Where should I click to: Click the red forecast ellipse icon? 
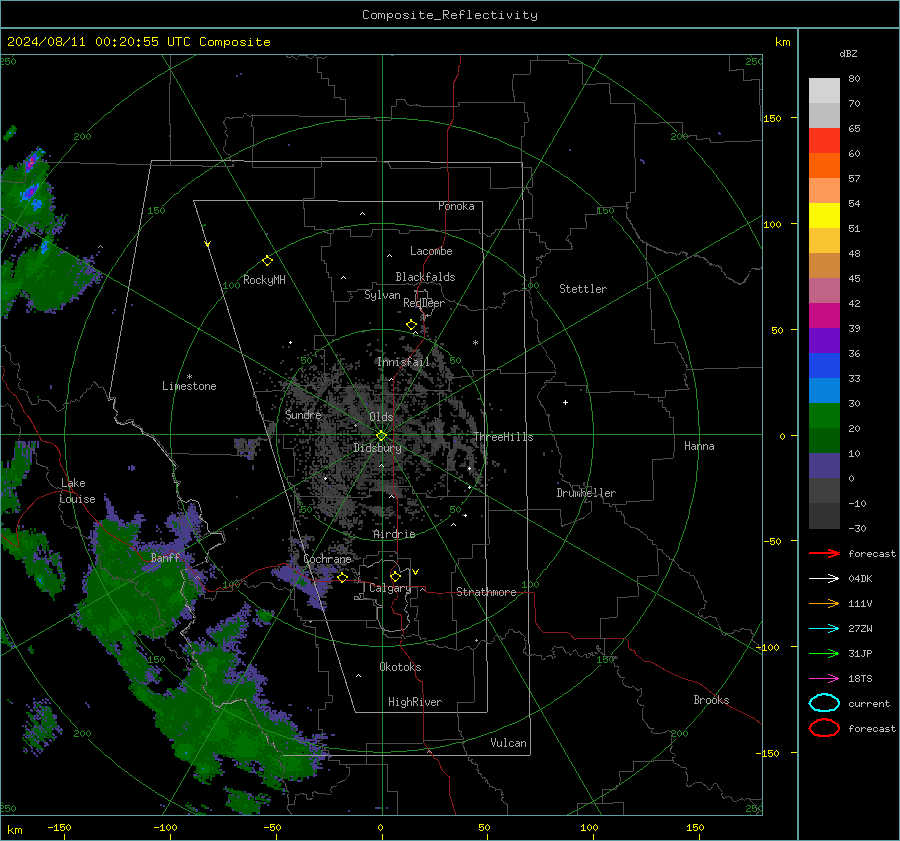click(x=824, y=728)
